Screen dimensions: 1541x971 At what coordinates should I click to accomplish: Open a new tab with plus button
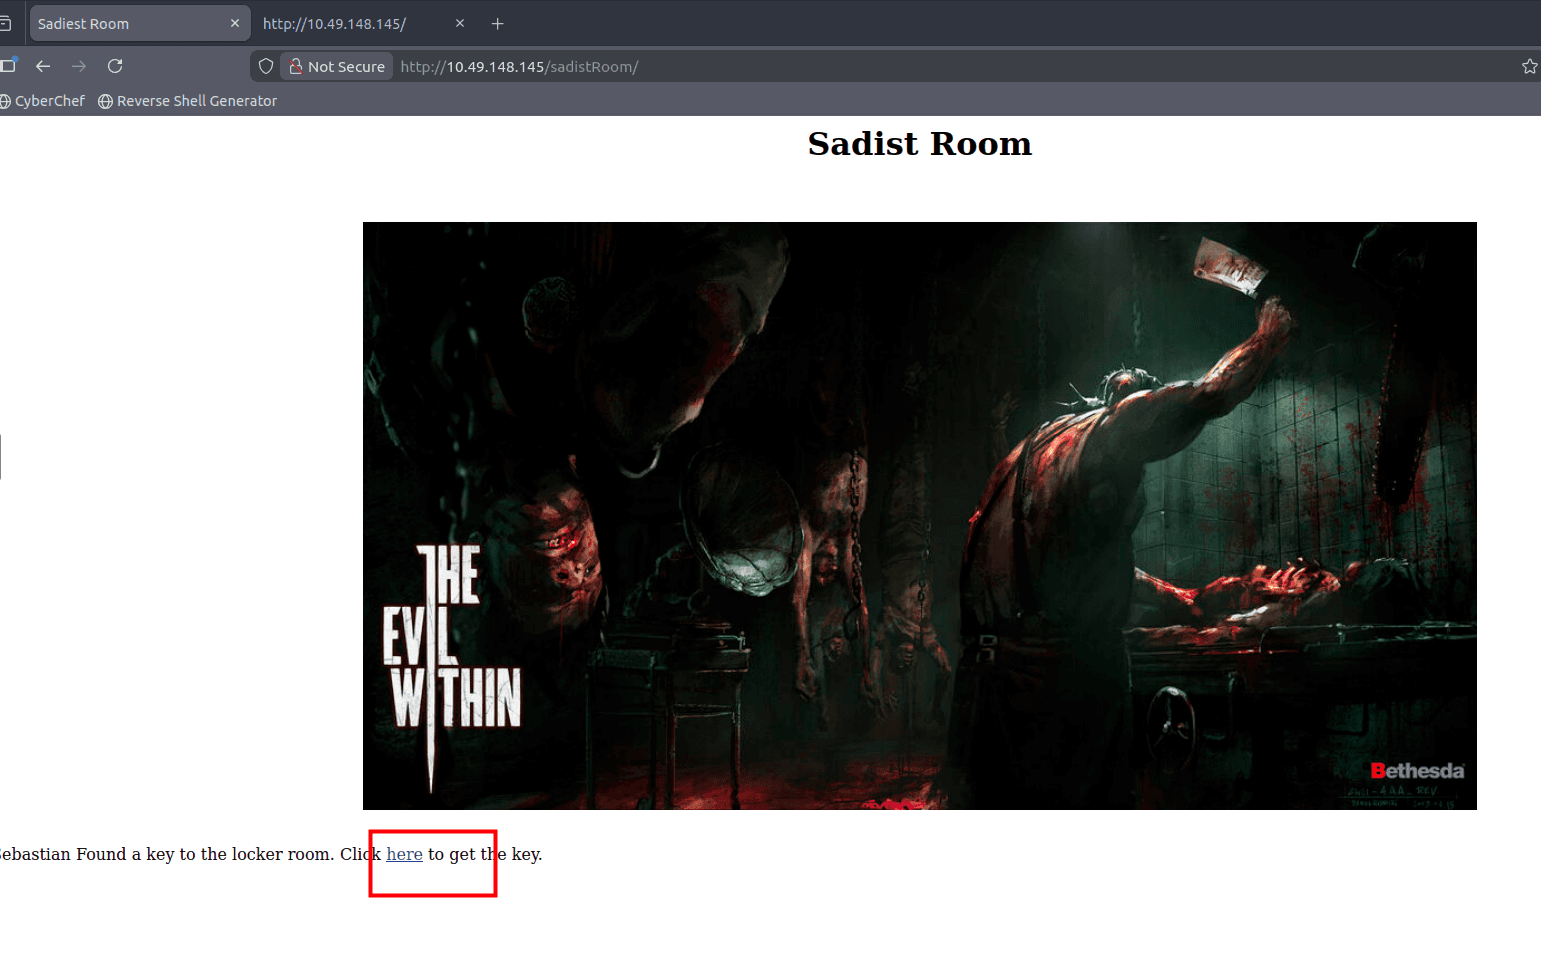(497, 24)
